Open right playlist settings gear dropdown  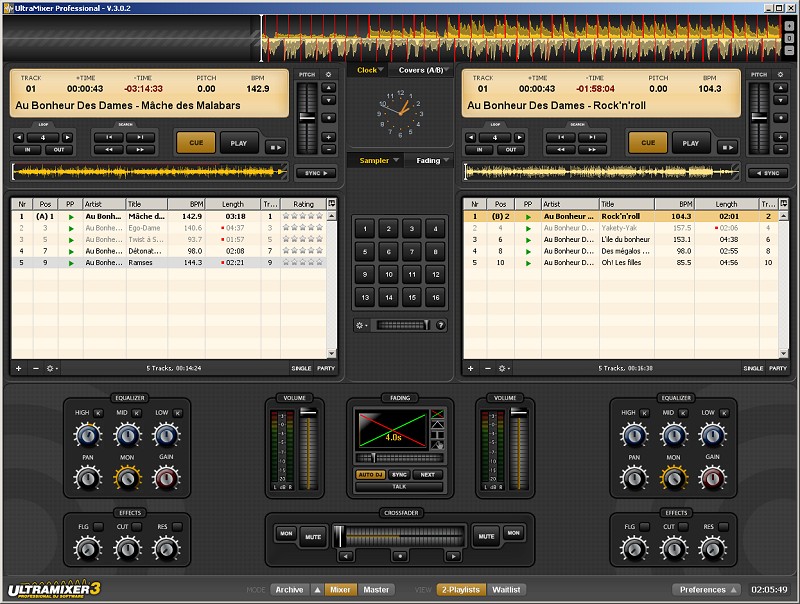coord(504,368)
